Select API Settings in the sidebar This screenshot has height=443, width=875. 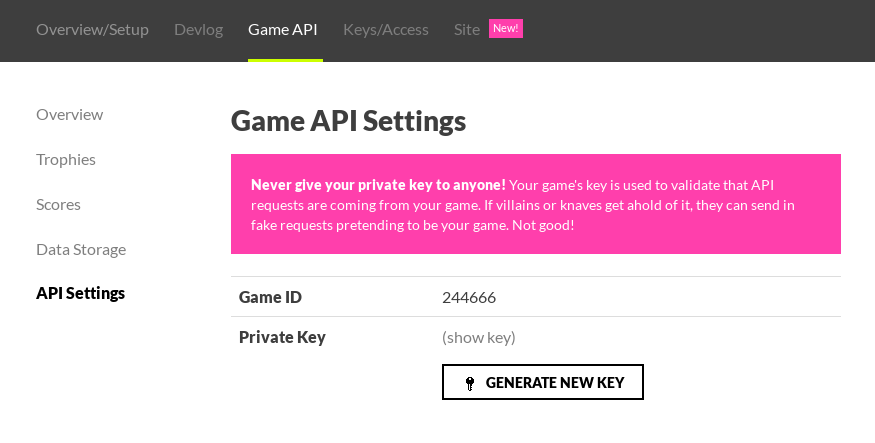pos(81,293)
